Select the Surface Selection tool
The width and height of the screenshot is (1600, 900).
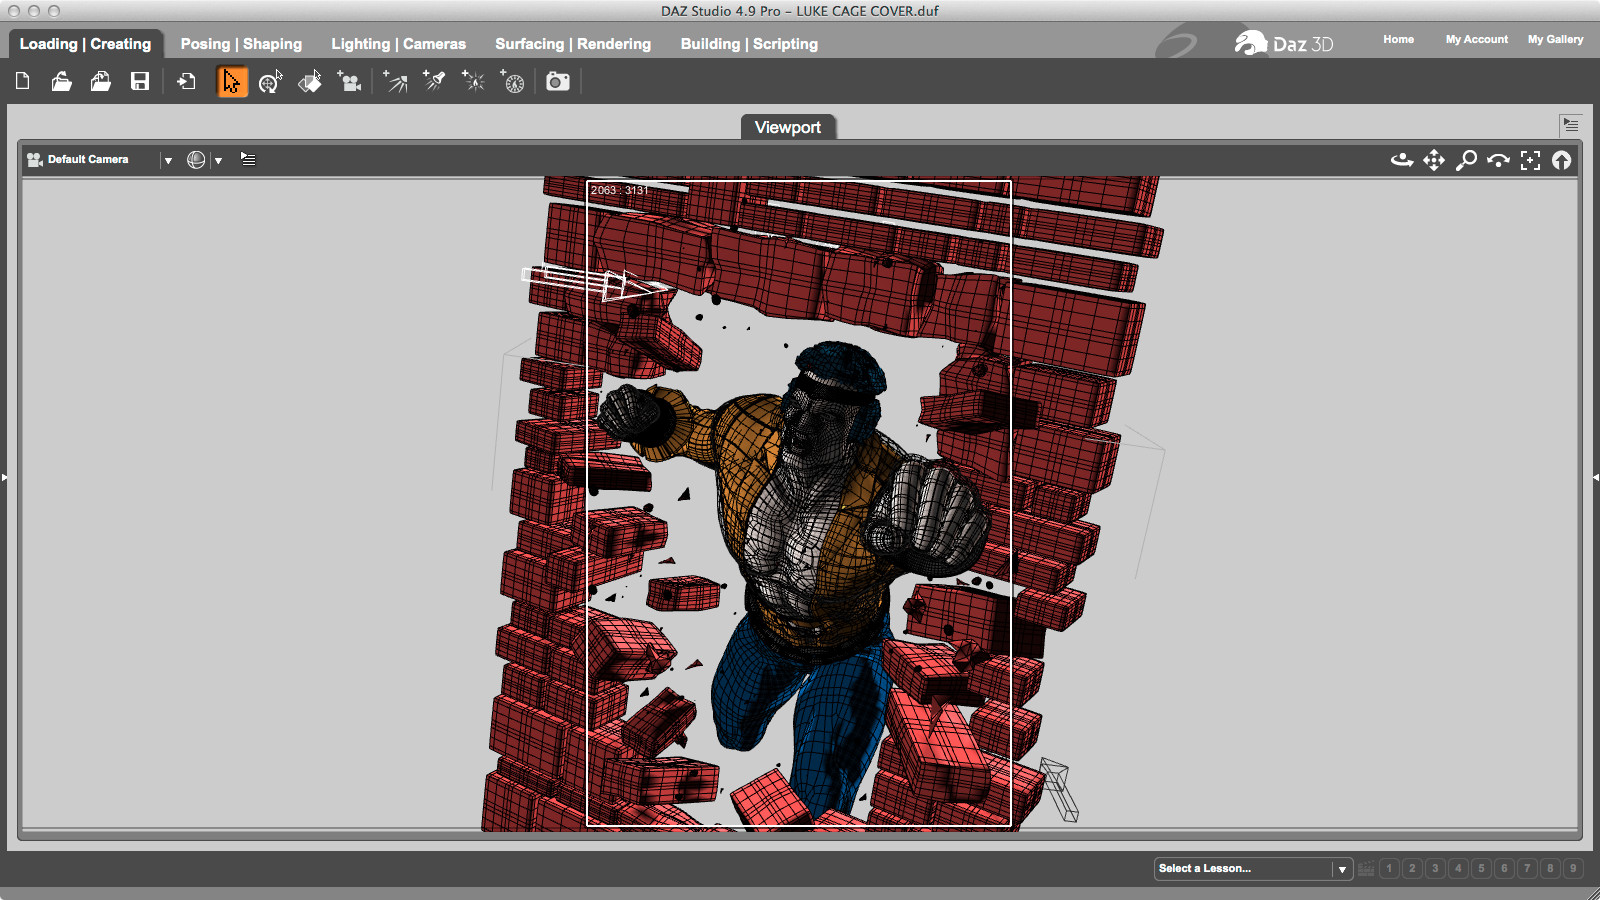[310, 82]
